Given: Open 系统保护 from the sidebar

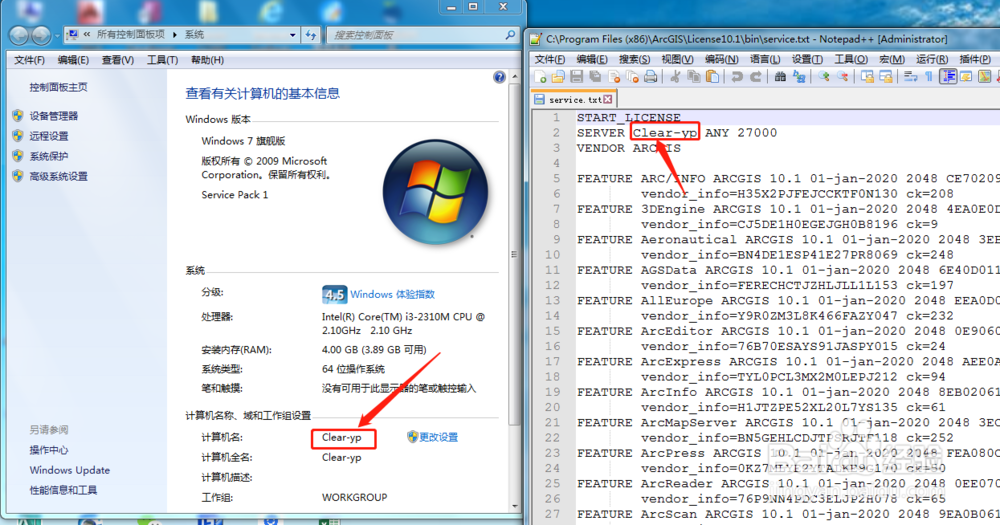Looking at the screenshot, I should 48,156.
